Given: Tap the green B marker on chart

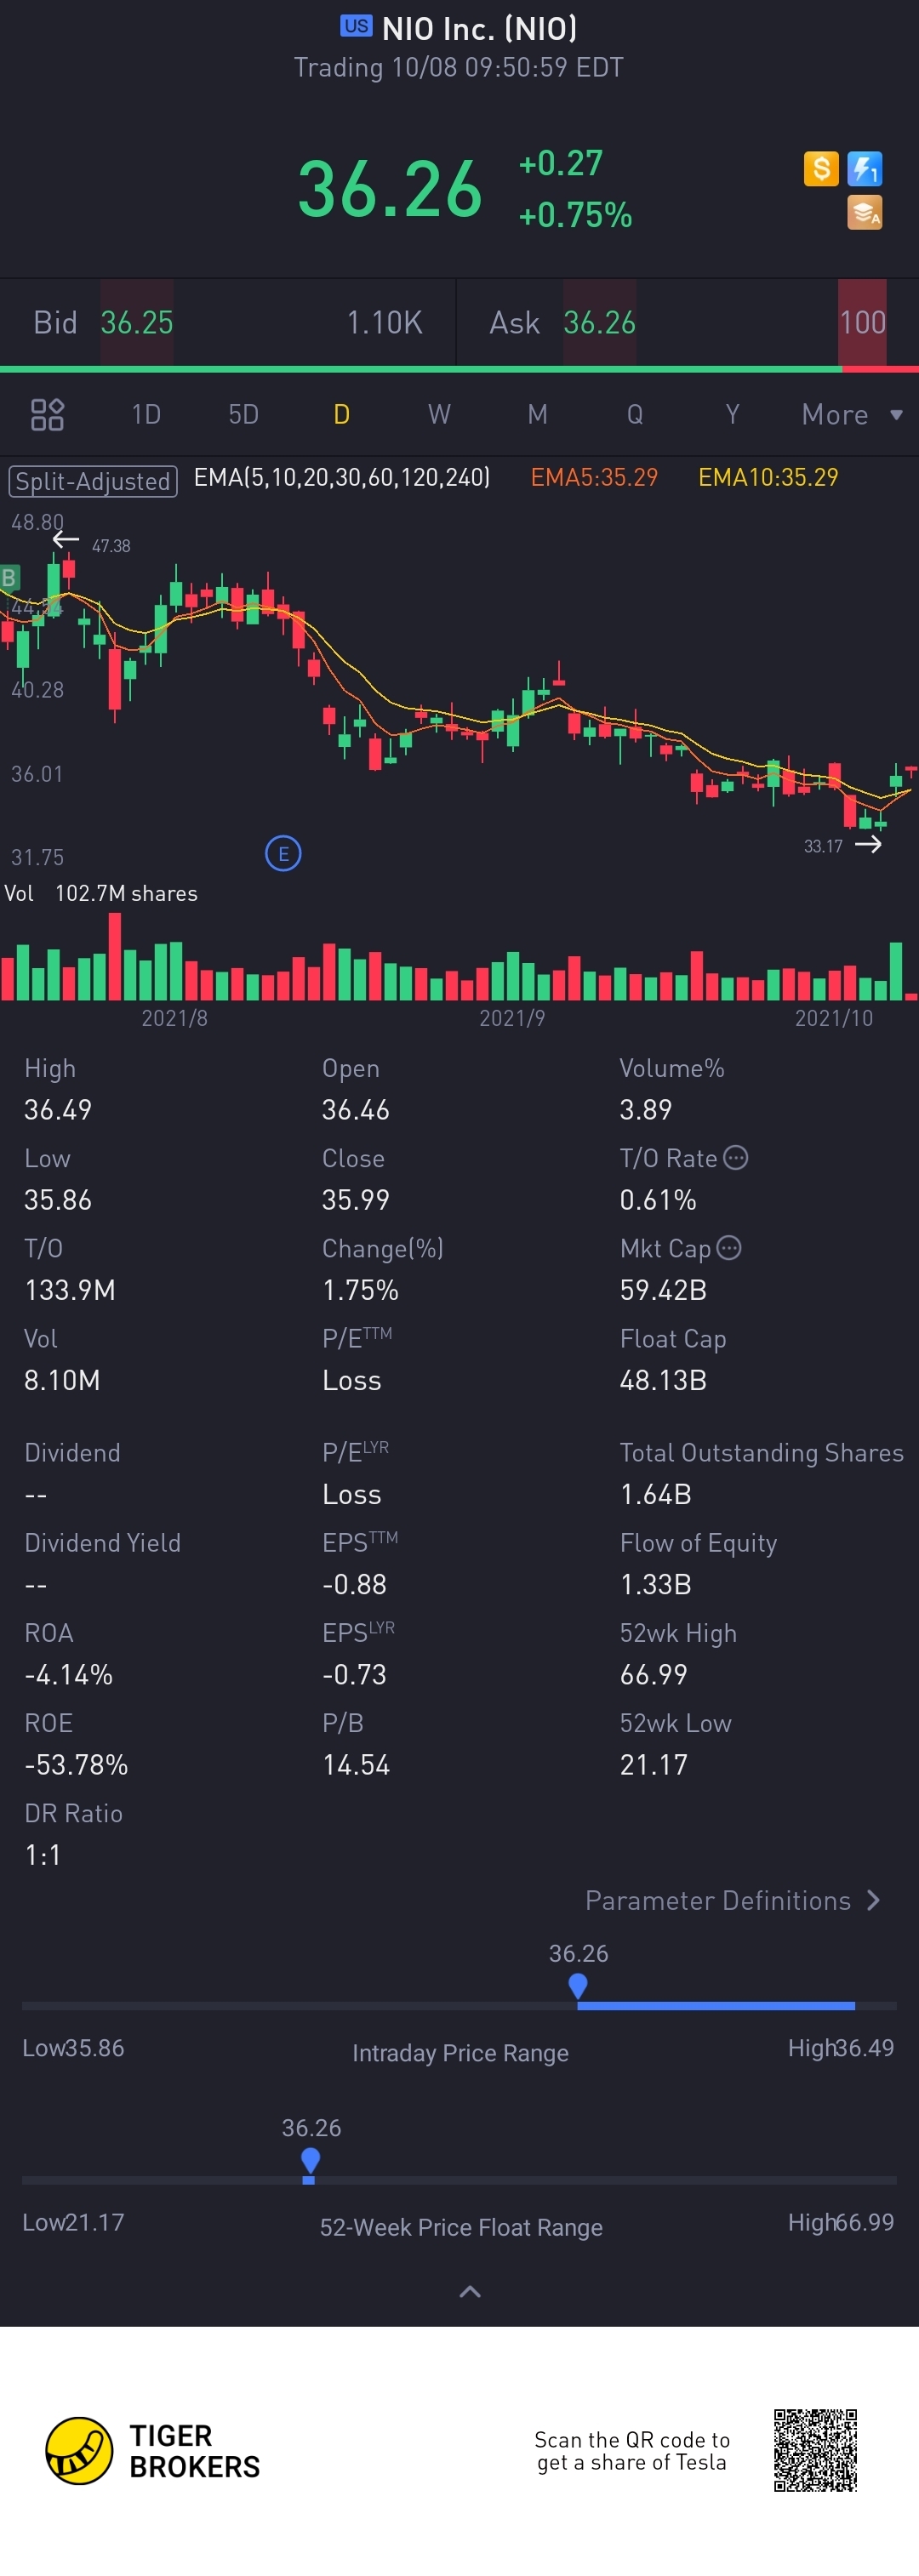Looking at the screenshot, I should (9, 577).
